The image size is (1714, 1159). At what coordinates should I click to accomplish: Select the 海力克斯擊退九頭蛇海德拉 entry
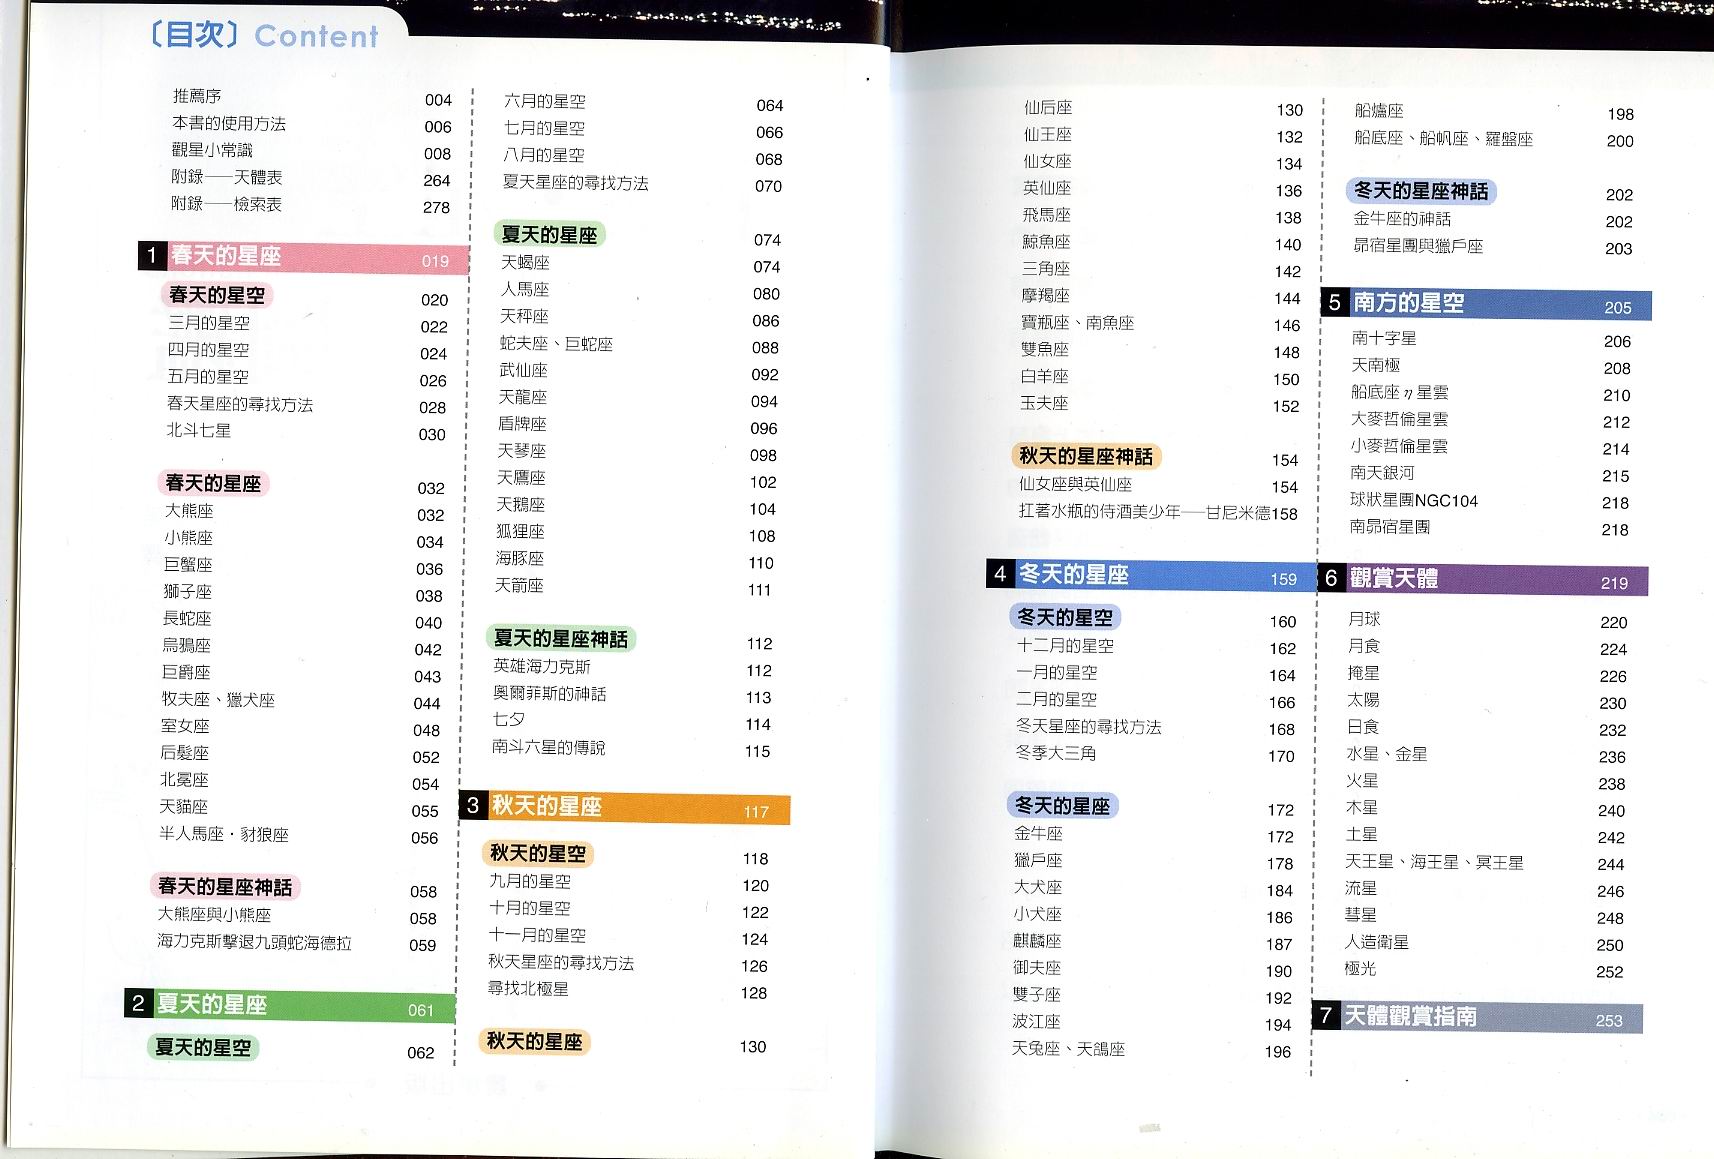coord(254,942)
